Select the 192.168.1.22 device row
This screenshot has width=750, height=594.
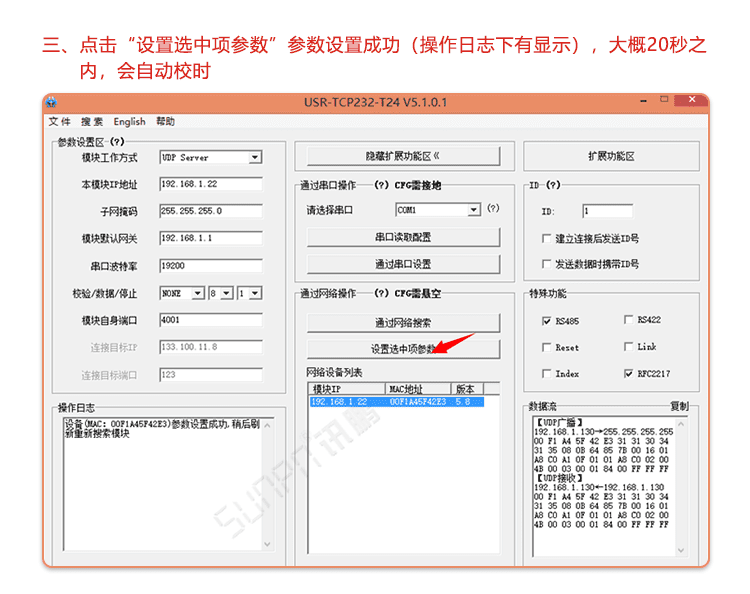[x=397, y=402]
